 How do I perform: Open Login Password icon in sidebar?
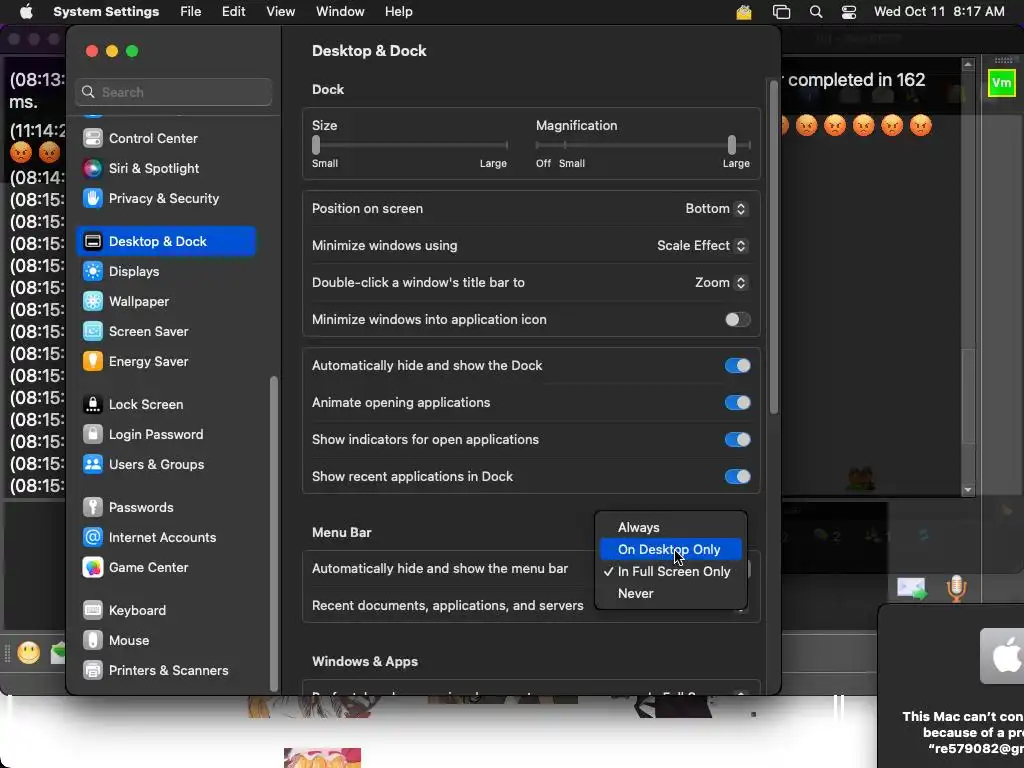coord(93,435)
